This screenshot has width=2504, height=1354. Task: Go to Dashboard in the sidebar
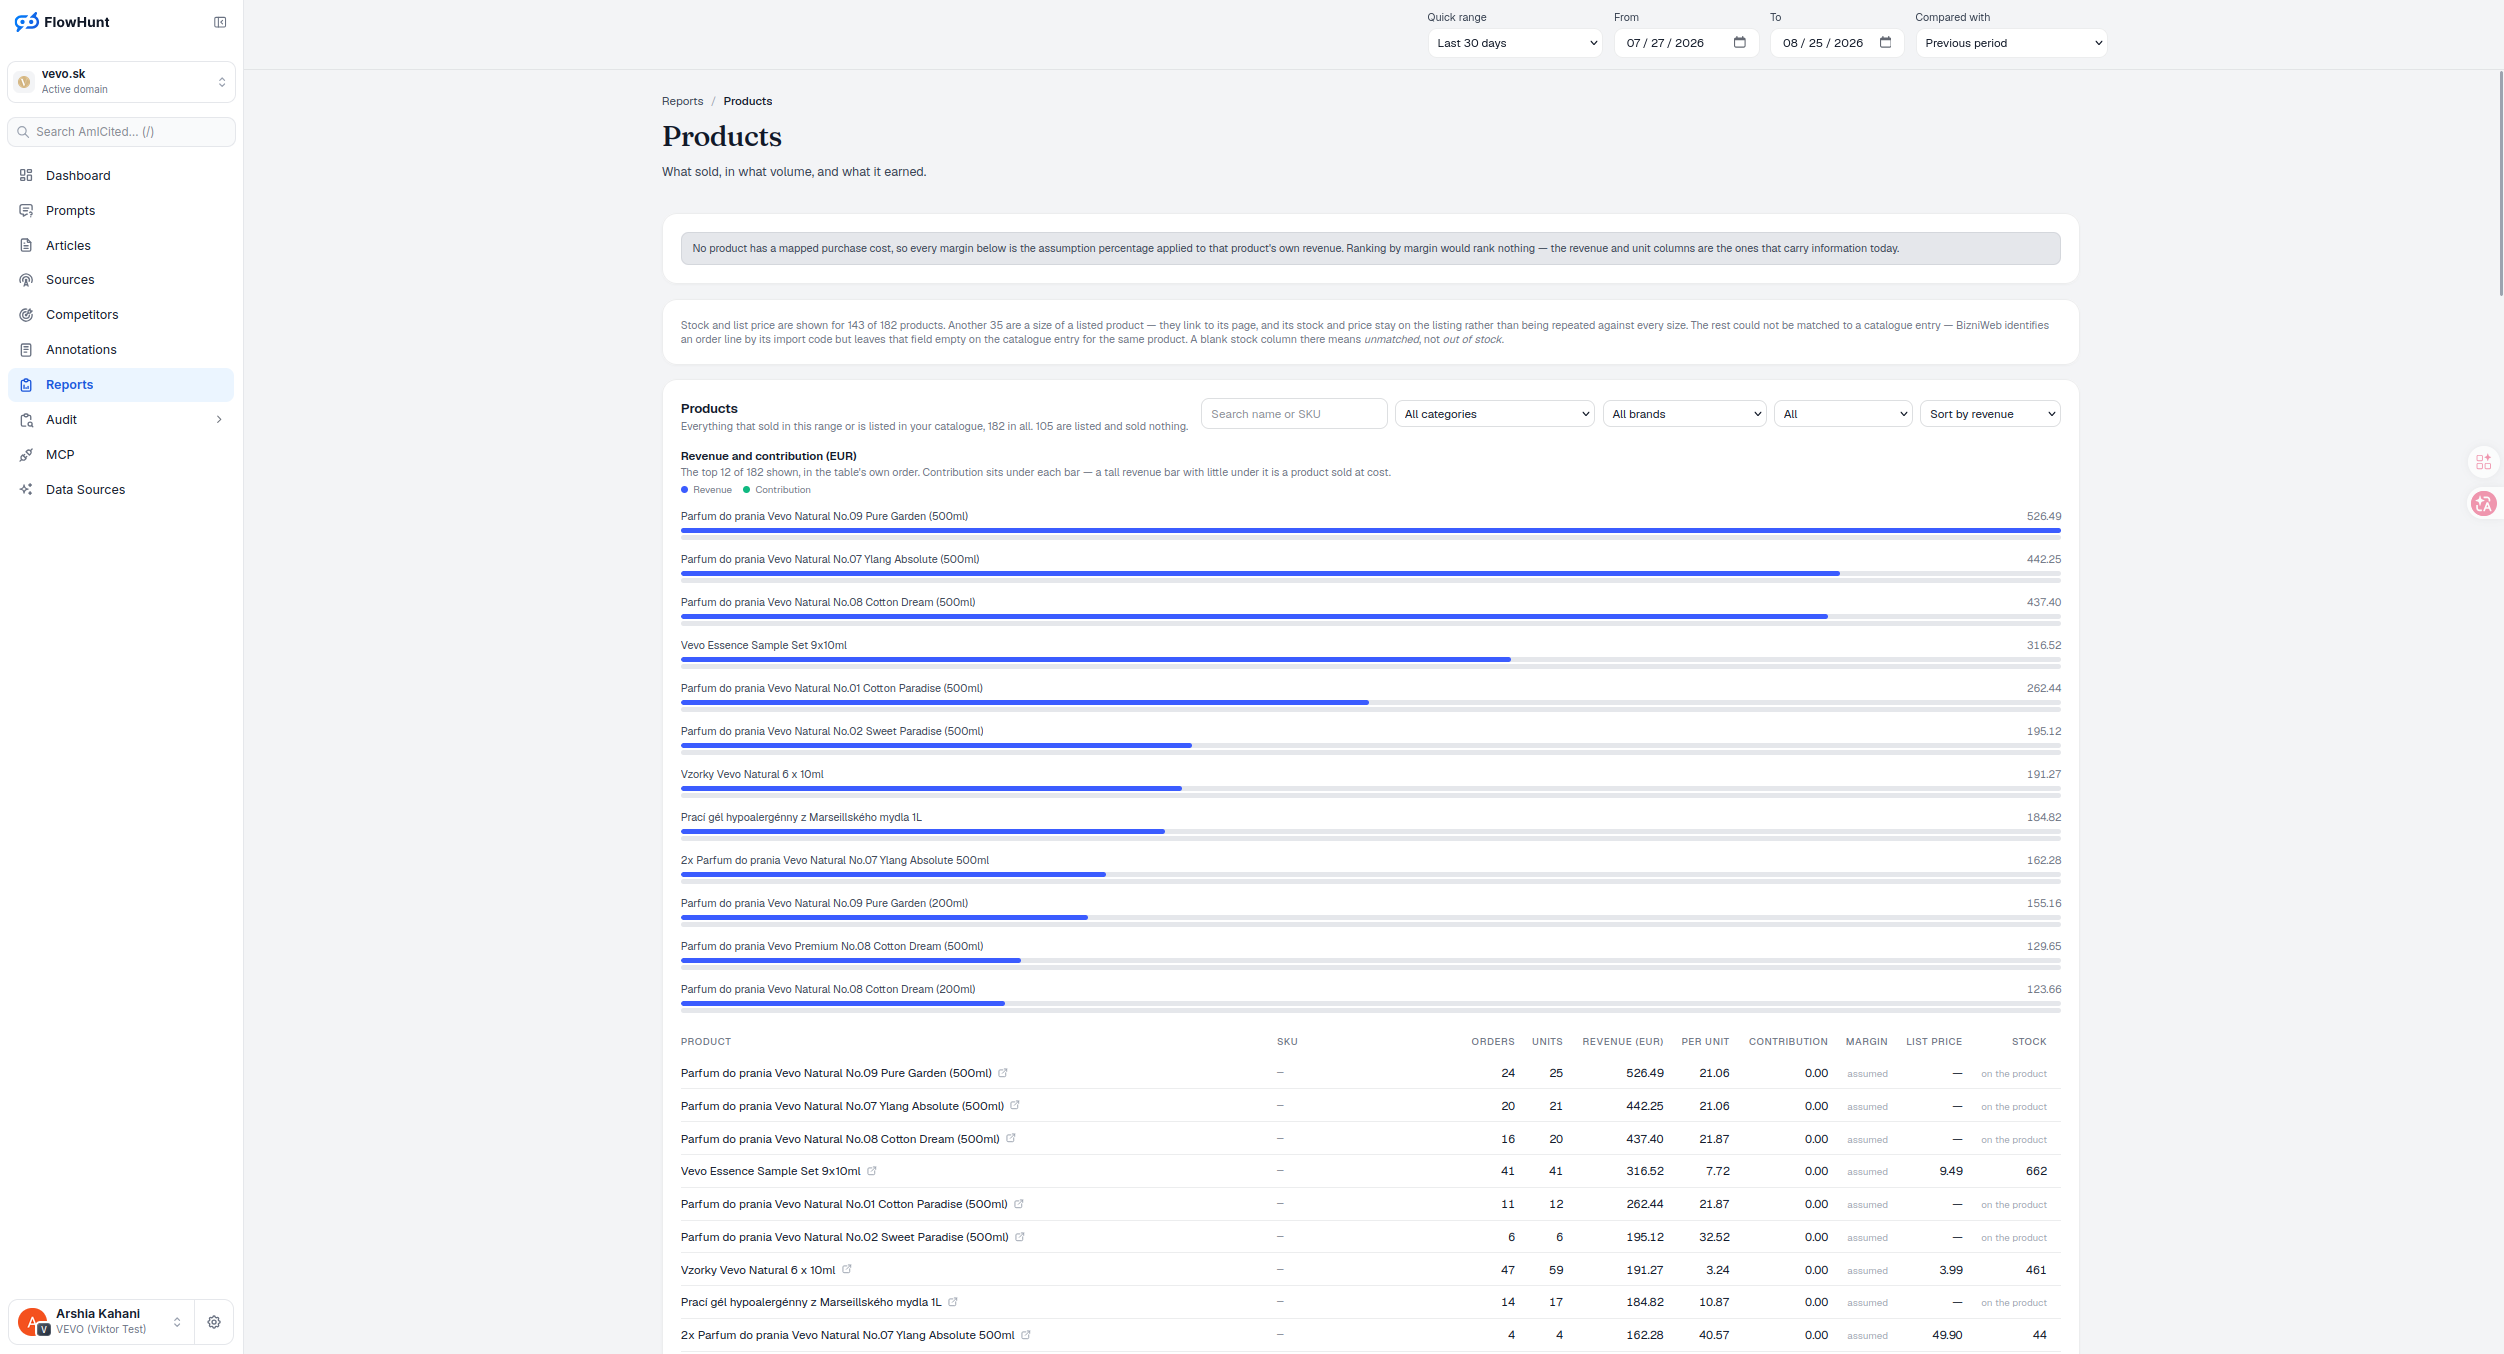point(121,175)
